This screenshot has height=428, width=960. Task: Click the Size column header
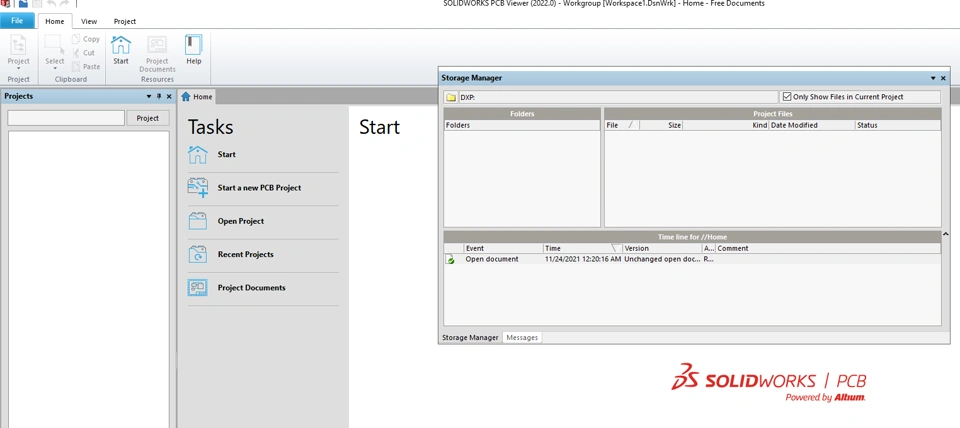coord(661,125)
